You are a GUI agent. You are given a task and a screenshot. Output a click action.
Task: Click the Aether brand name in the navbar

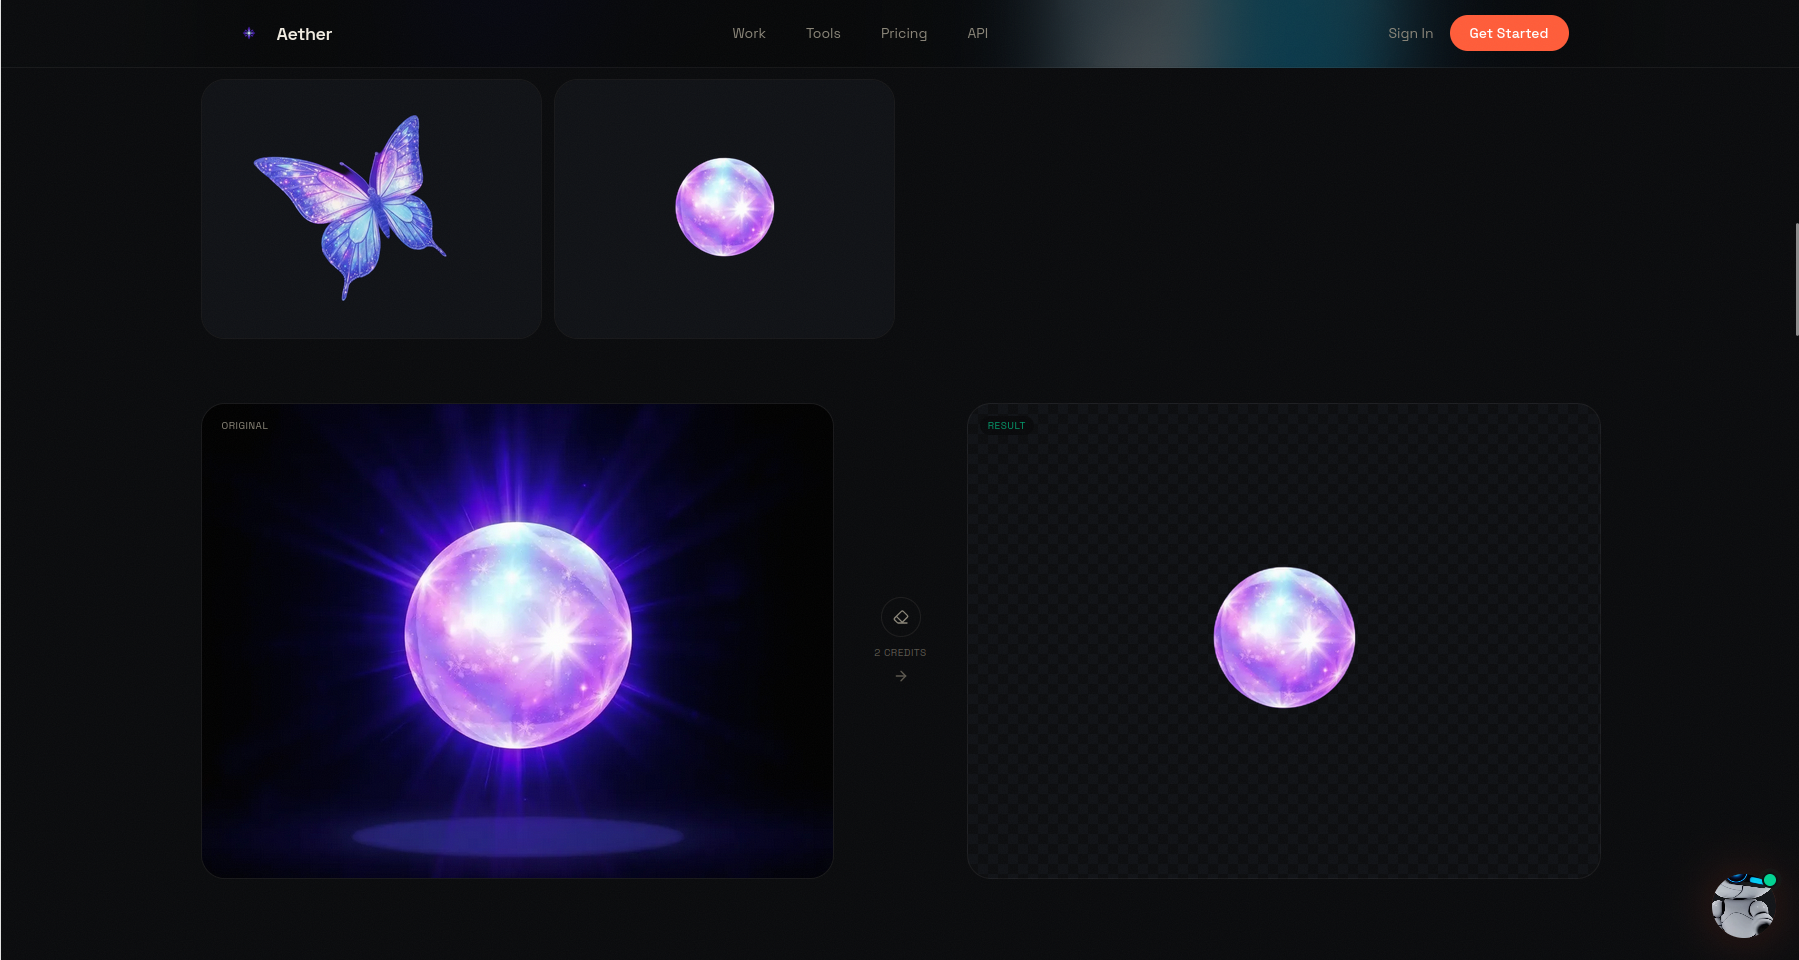click(303, 33)
